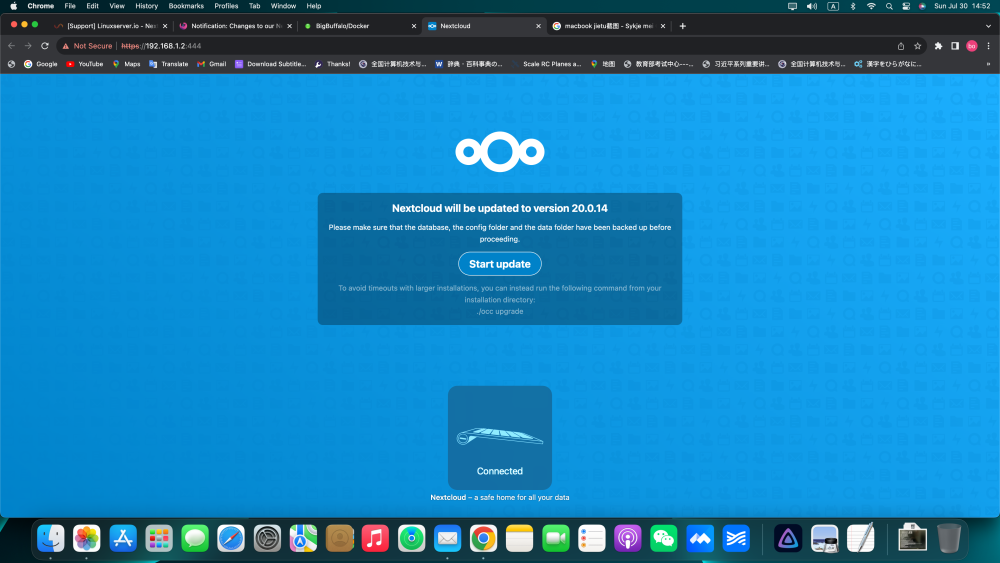Click the Bluetooth icon in menu bar
This screenshot has height=563, width=1000.
coord(853,6)
